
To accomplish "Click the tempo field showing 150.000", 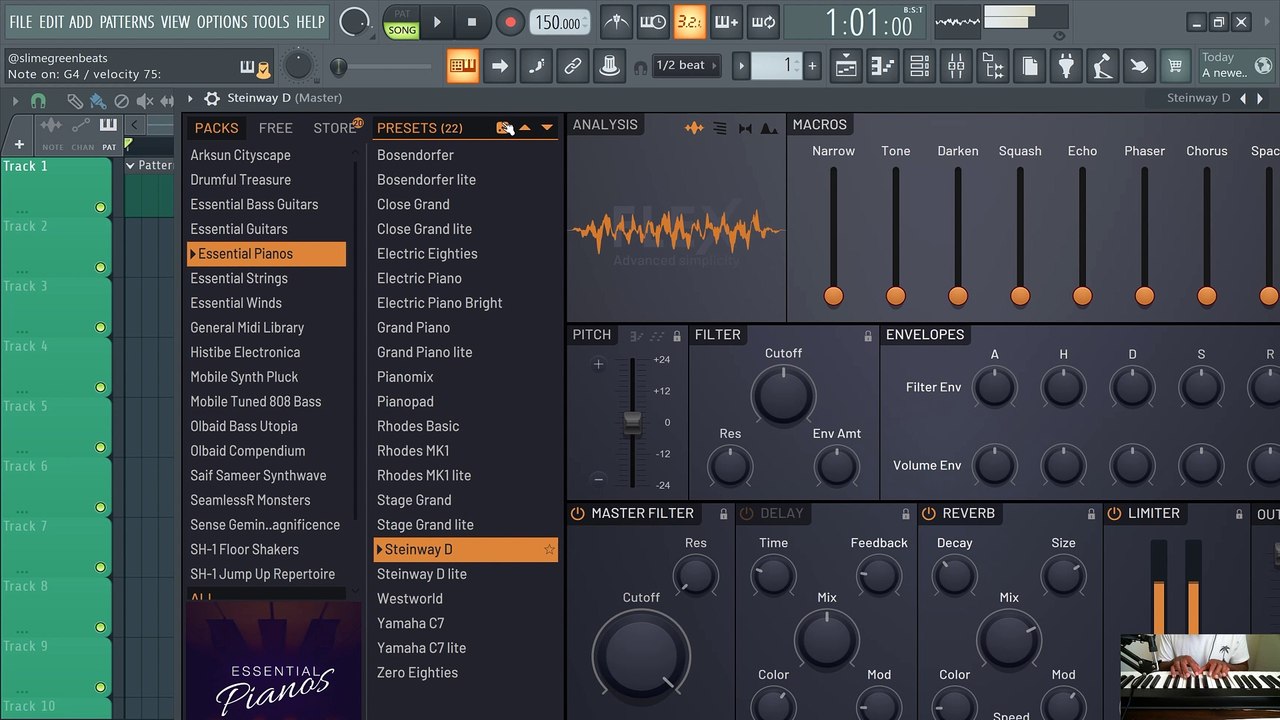I will pyautogui.click(x=558, y=22).
